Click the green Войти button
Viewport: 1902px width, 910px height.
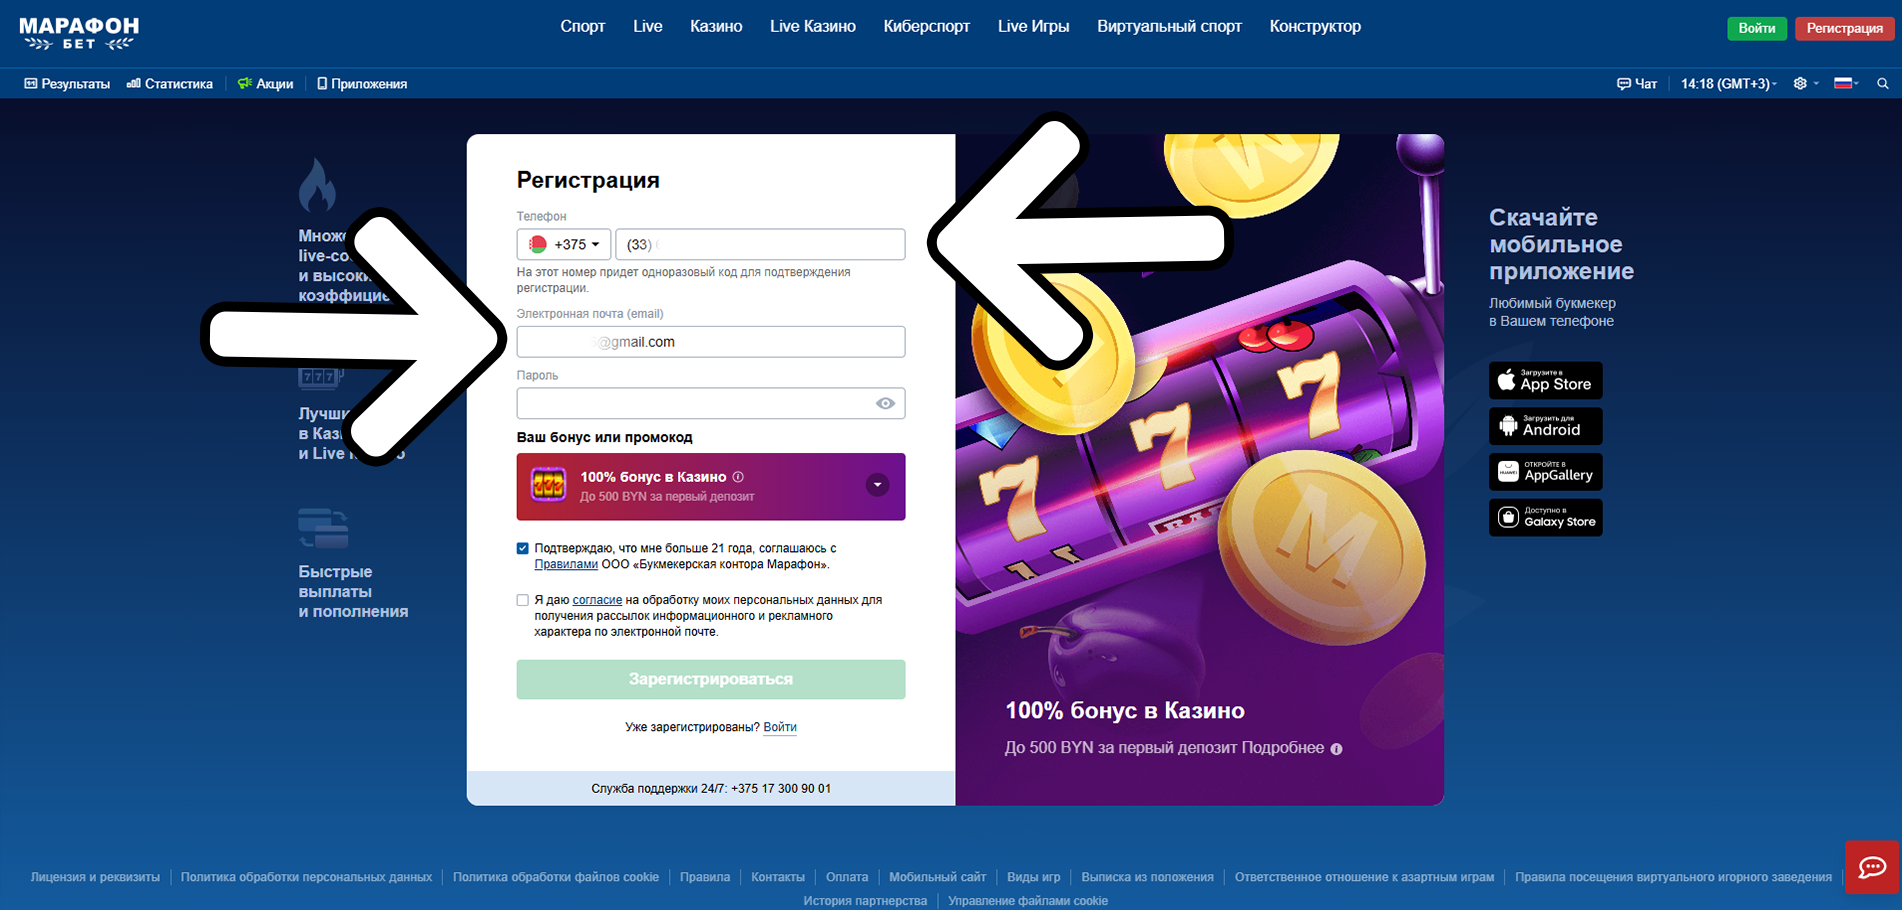(1756, 28)
